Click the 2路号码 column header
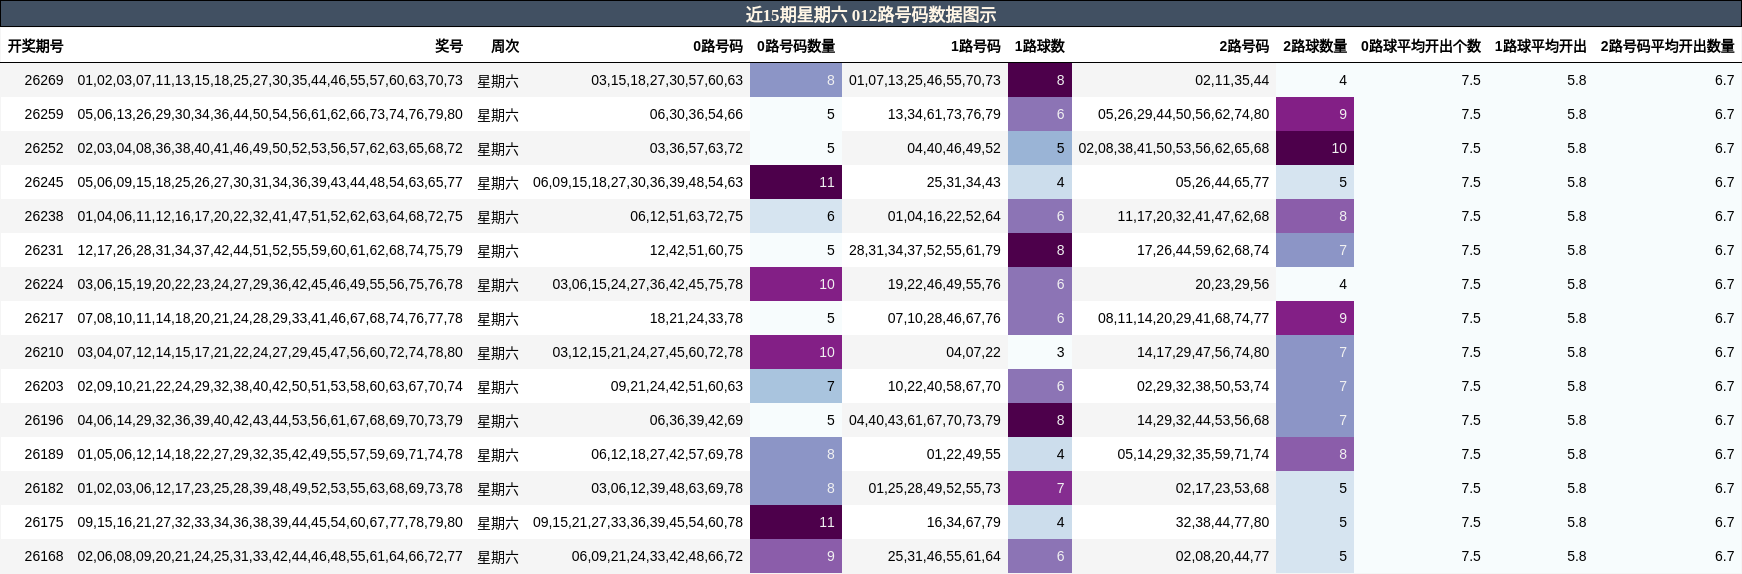Viewport: 1742px width, 574px height. (x=1244, y=46)
